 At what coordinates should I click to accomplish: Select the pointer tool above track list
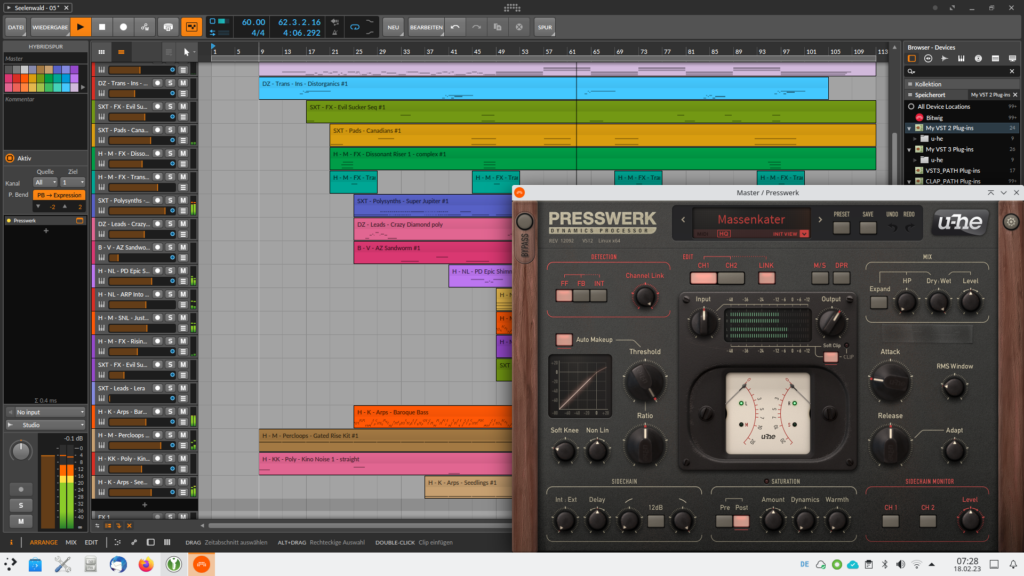[187, 52]
